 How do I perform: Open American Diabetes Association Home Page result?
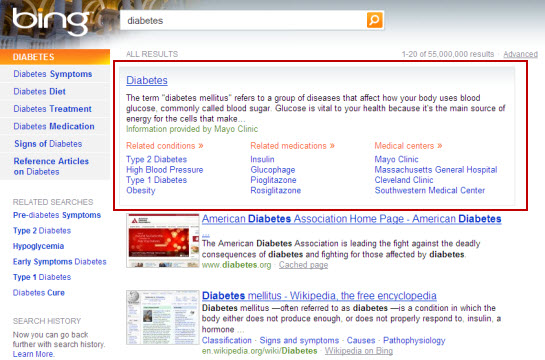(352, 219)
